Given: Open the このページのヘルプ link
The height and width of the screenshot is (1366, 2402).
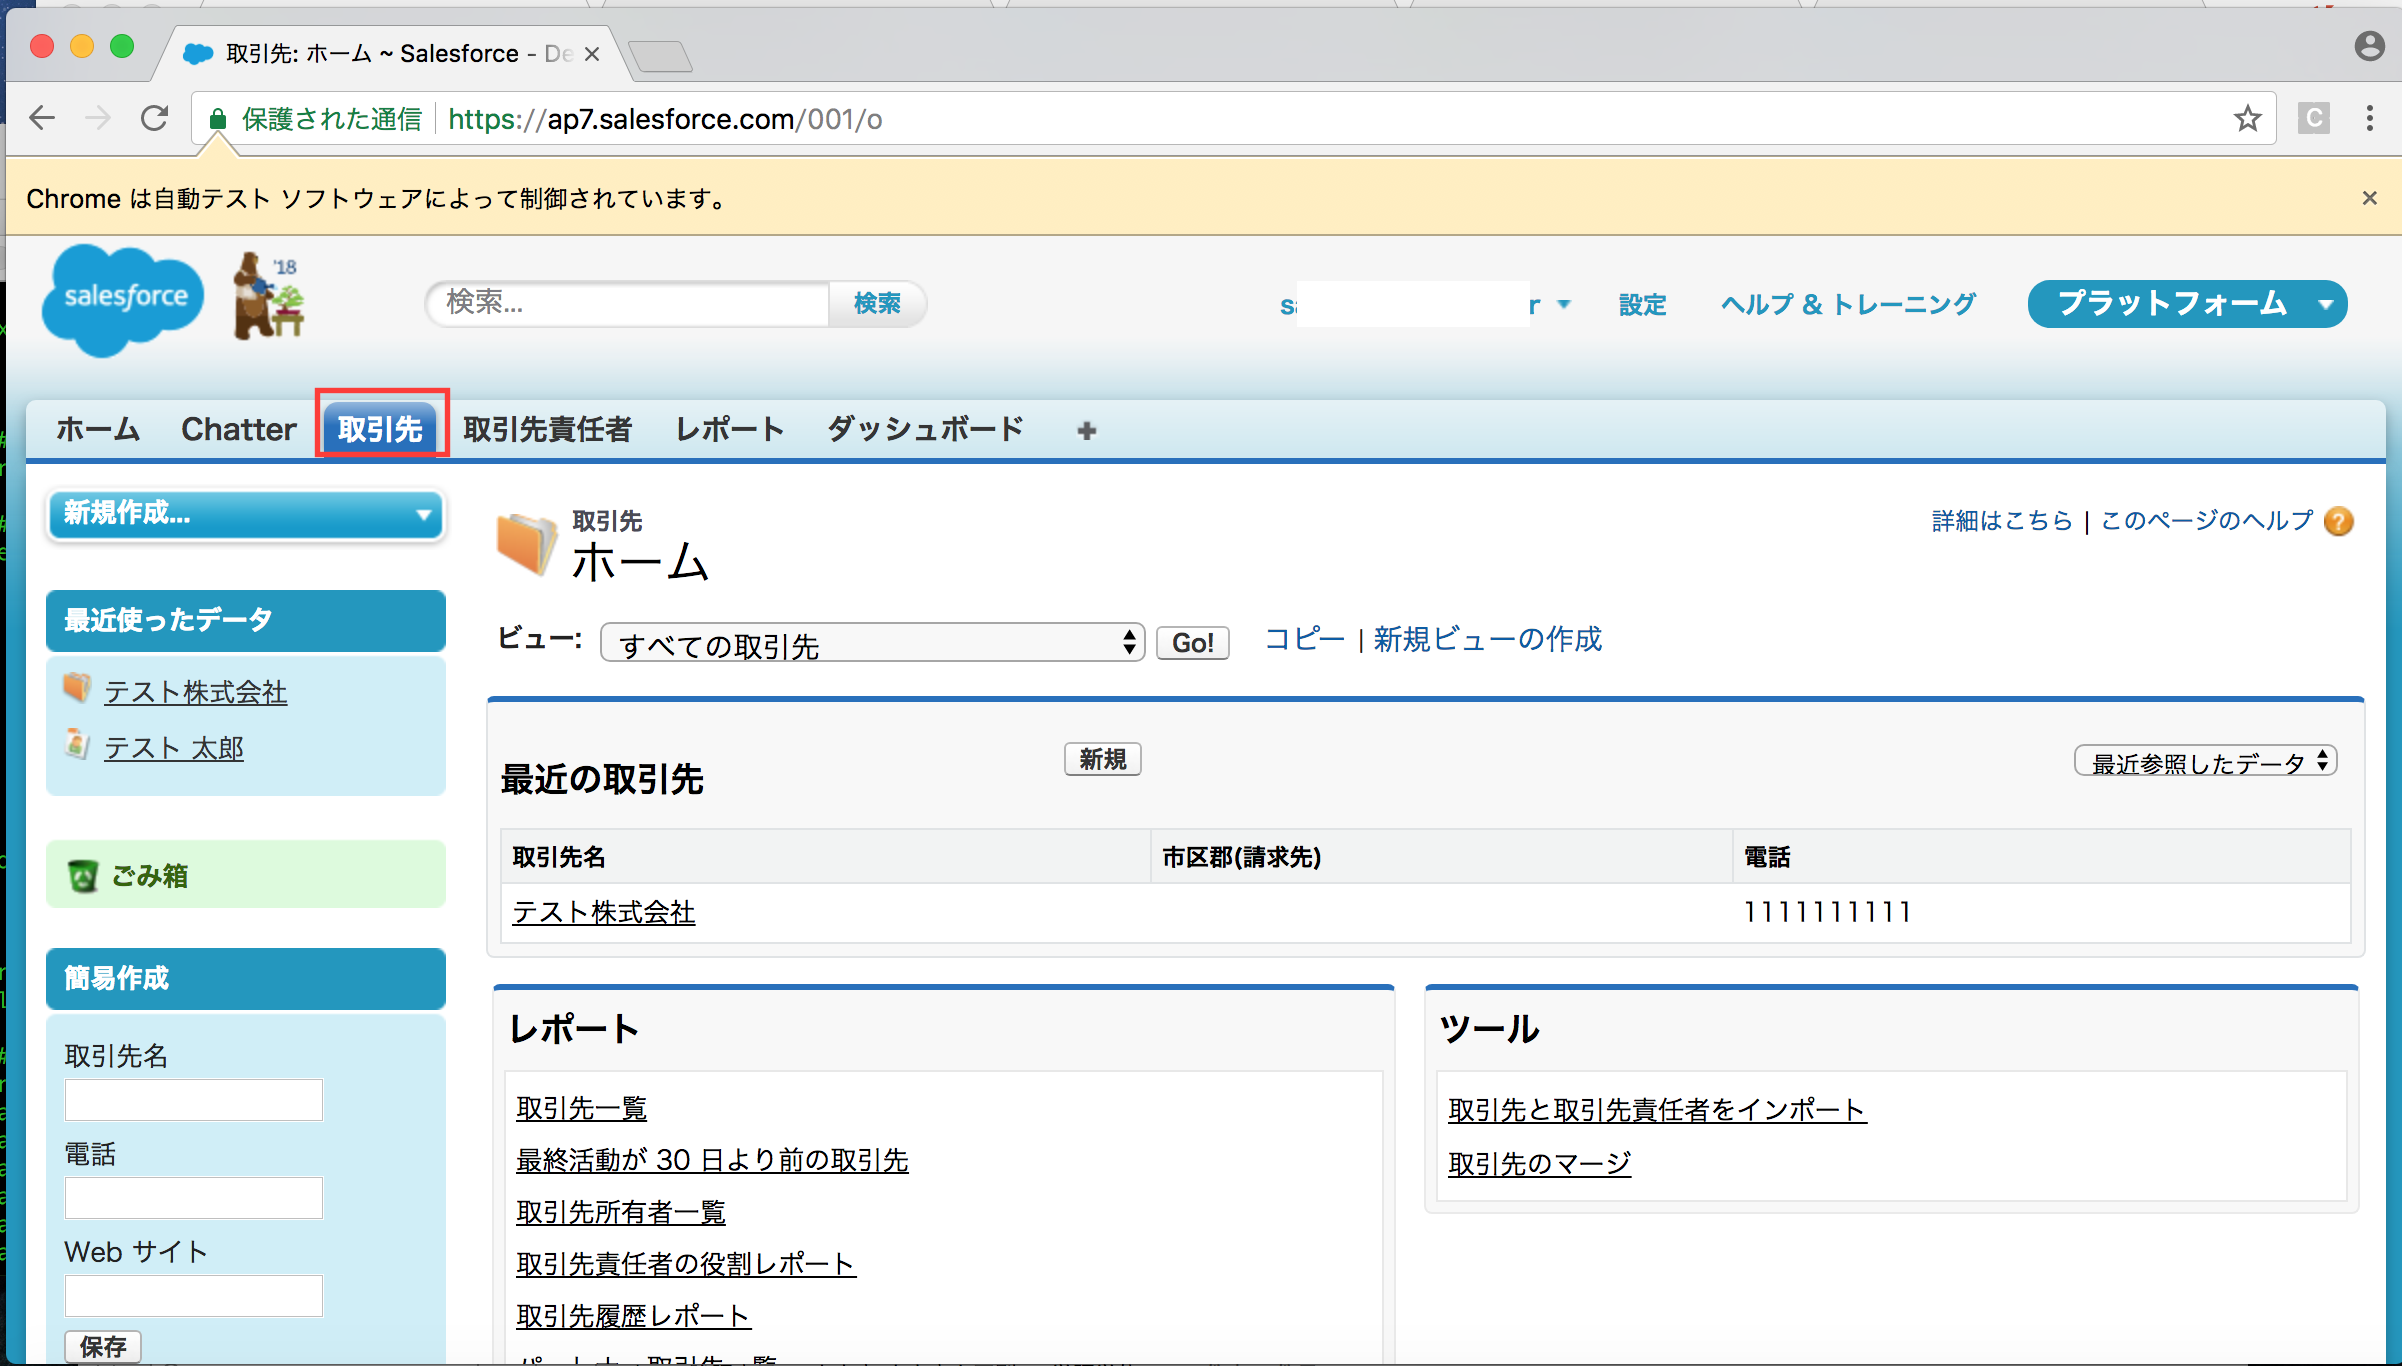Looking at the screenshot, I should (x=2207, y=521).
